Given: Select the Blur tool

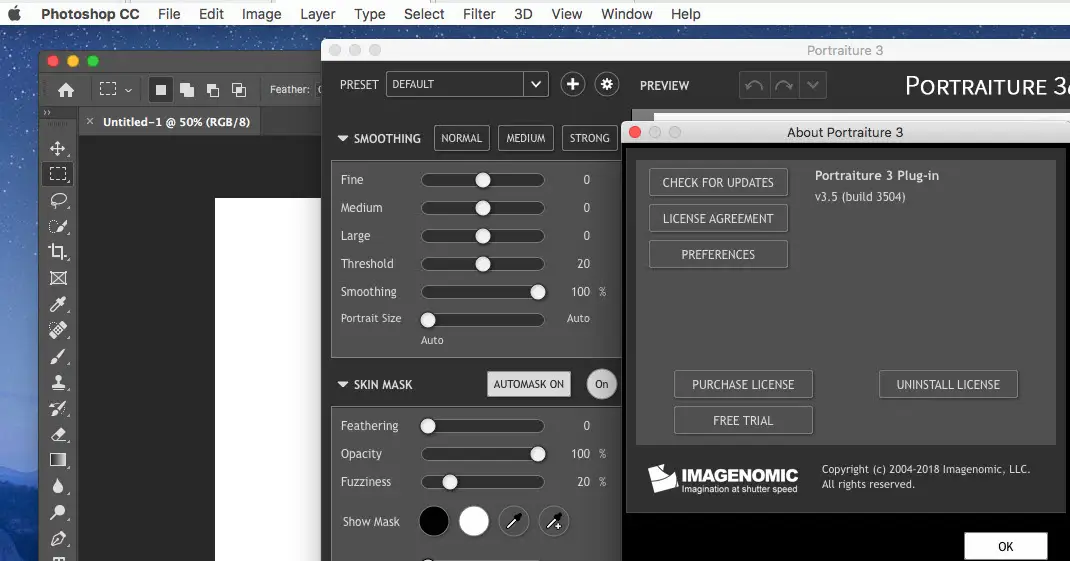Looking at the screenshot, I should coord(58,486).
